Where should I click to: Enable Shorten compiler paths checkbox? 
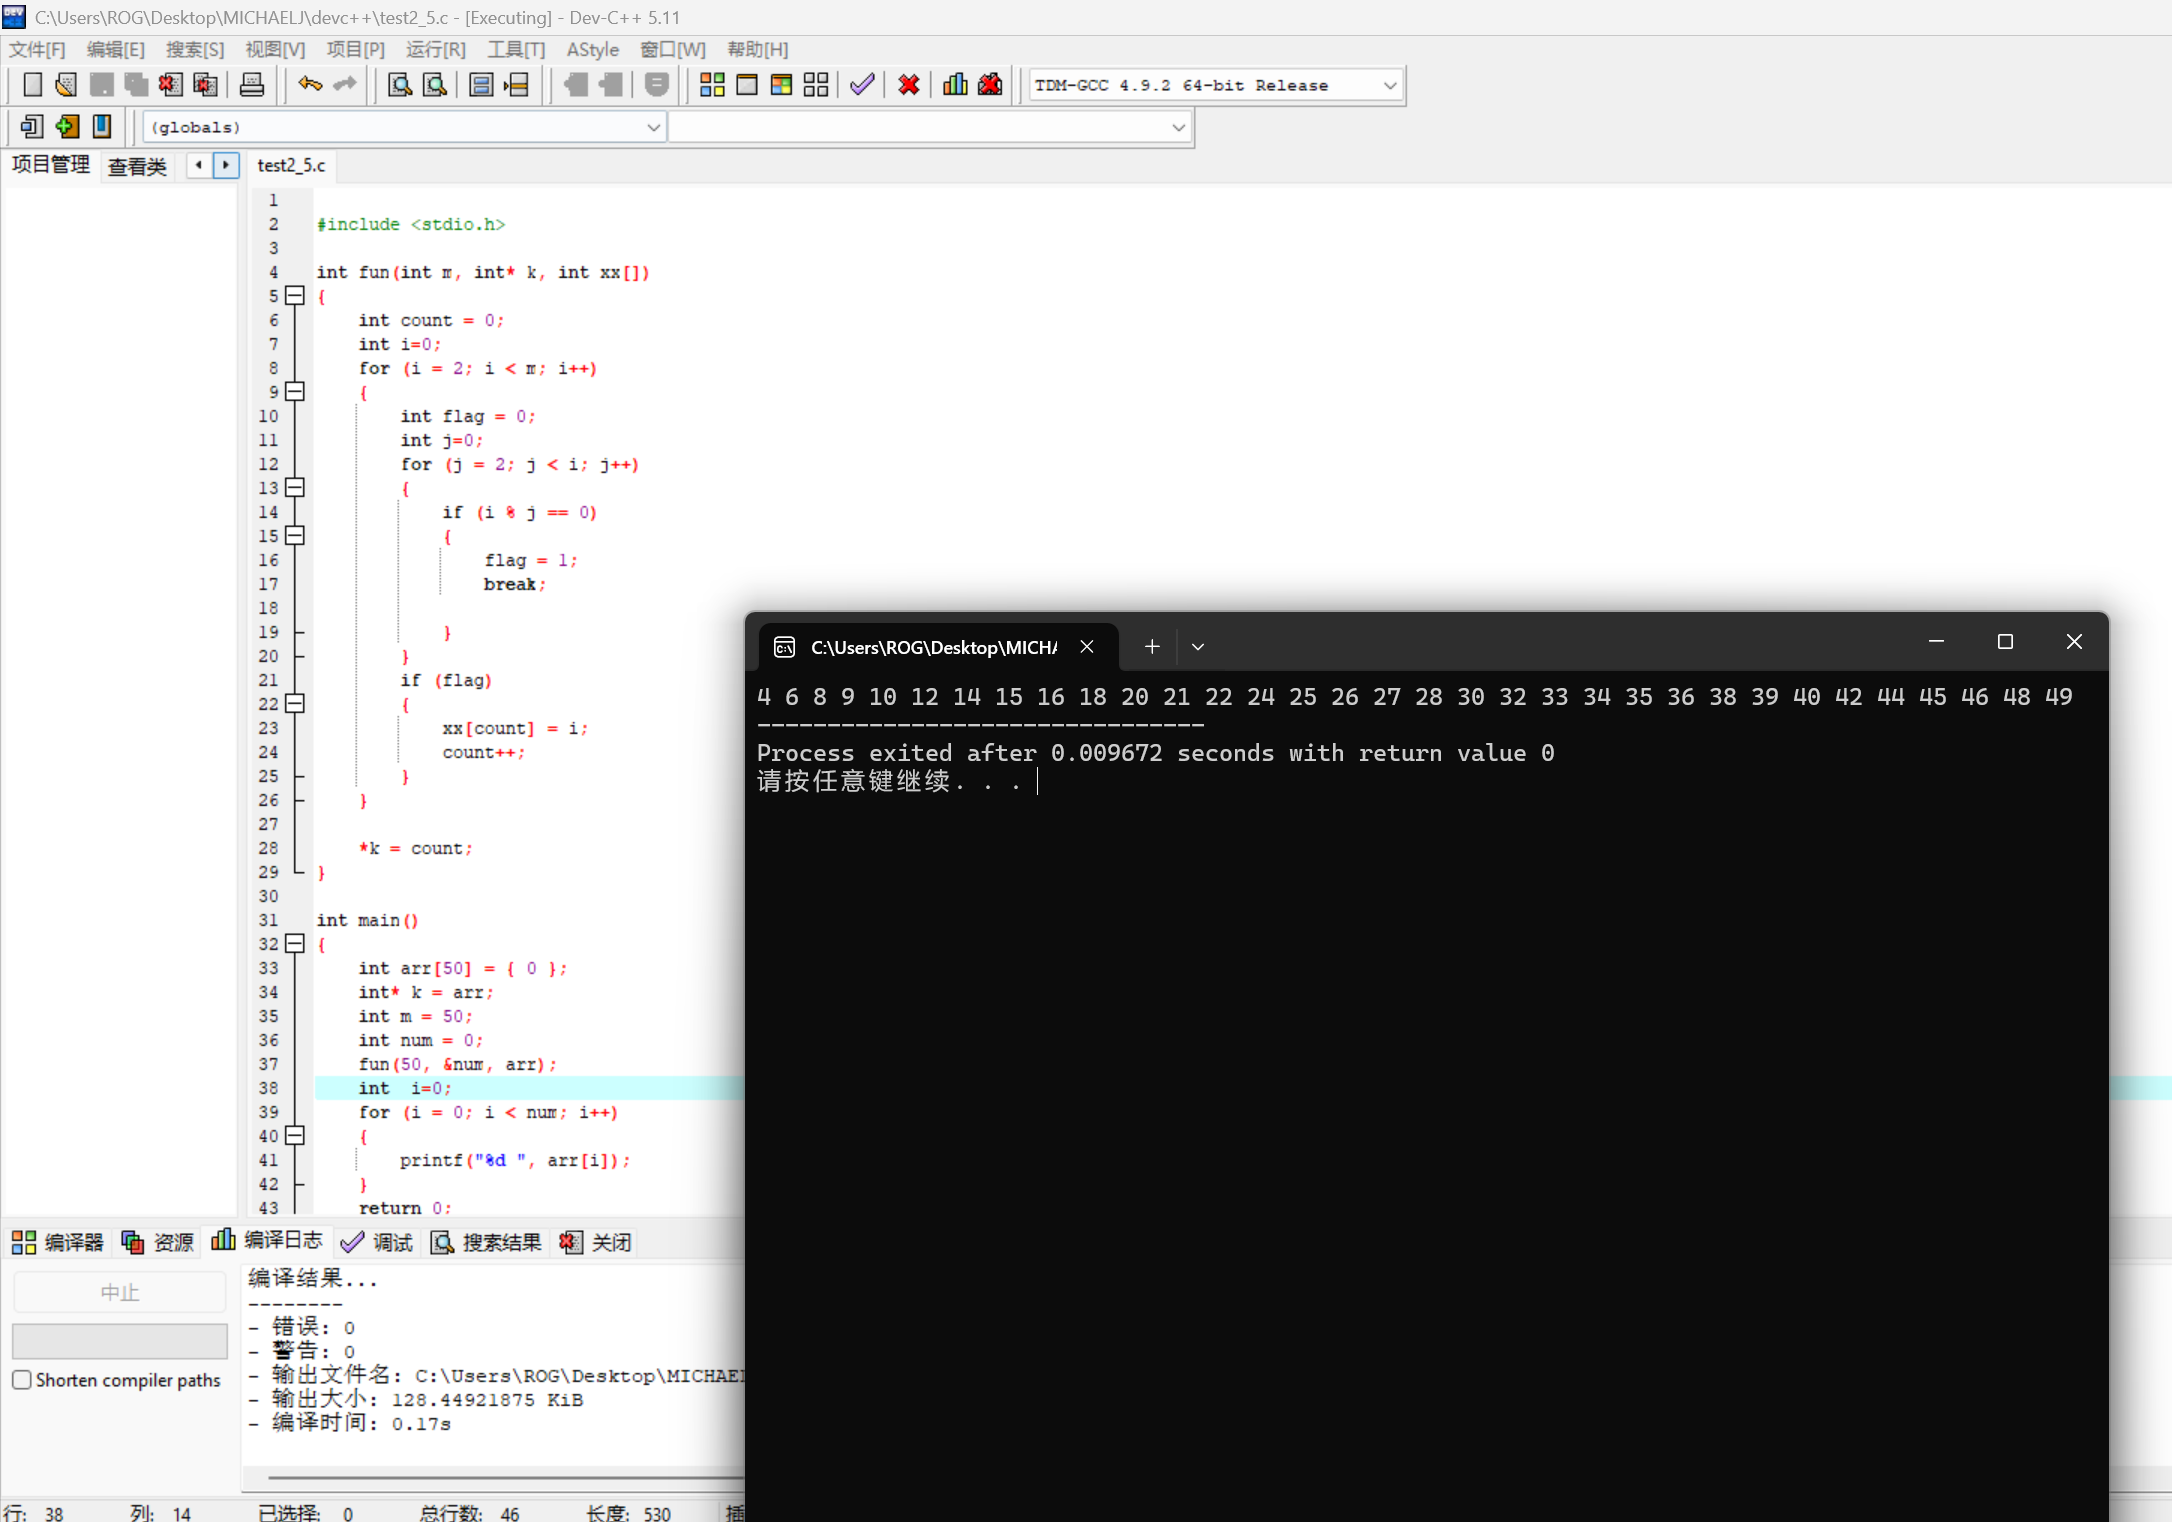coord(22,1380)
